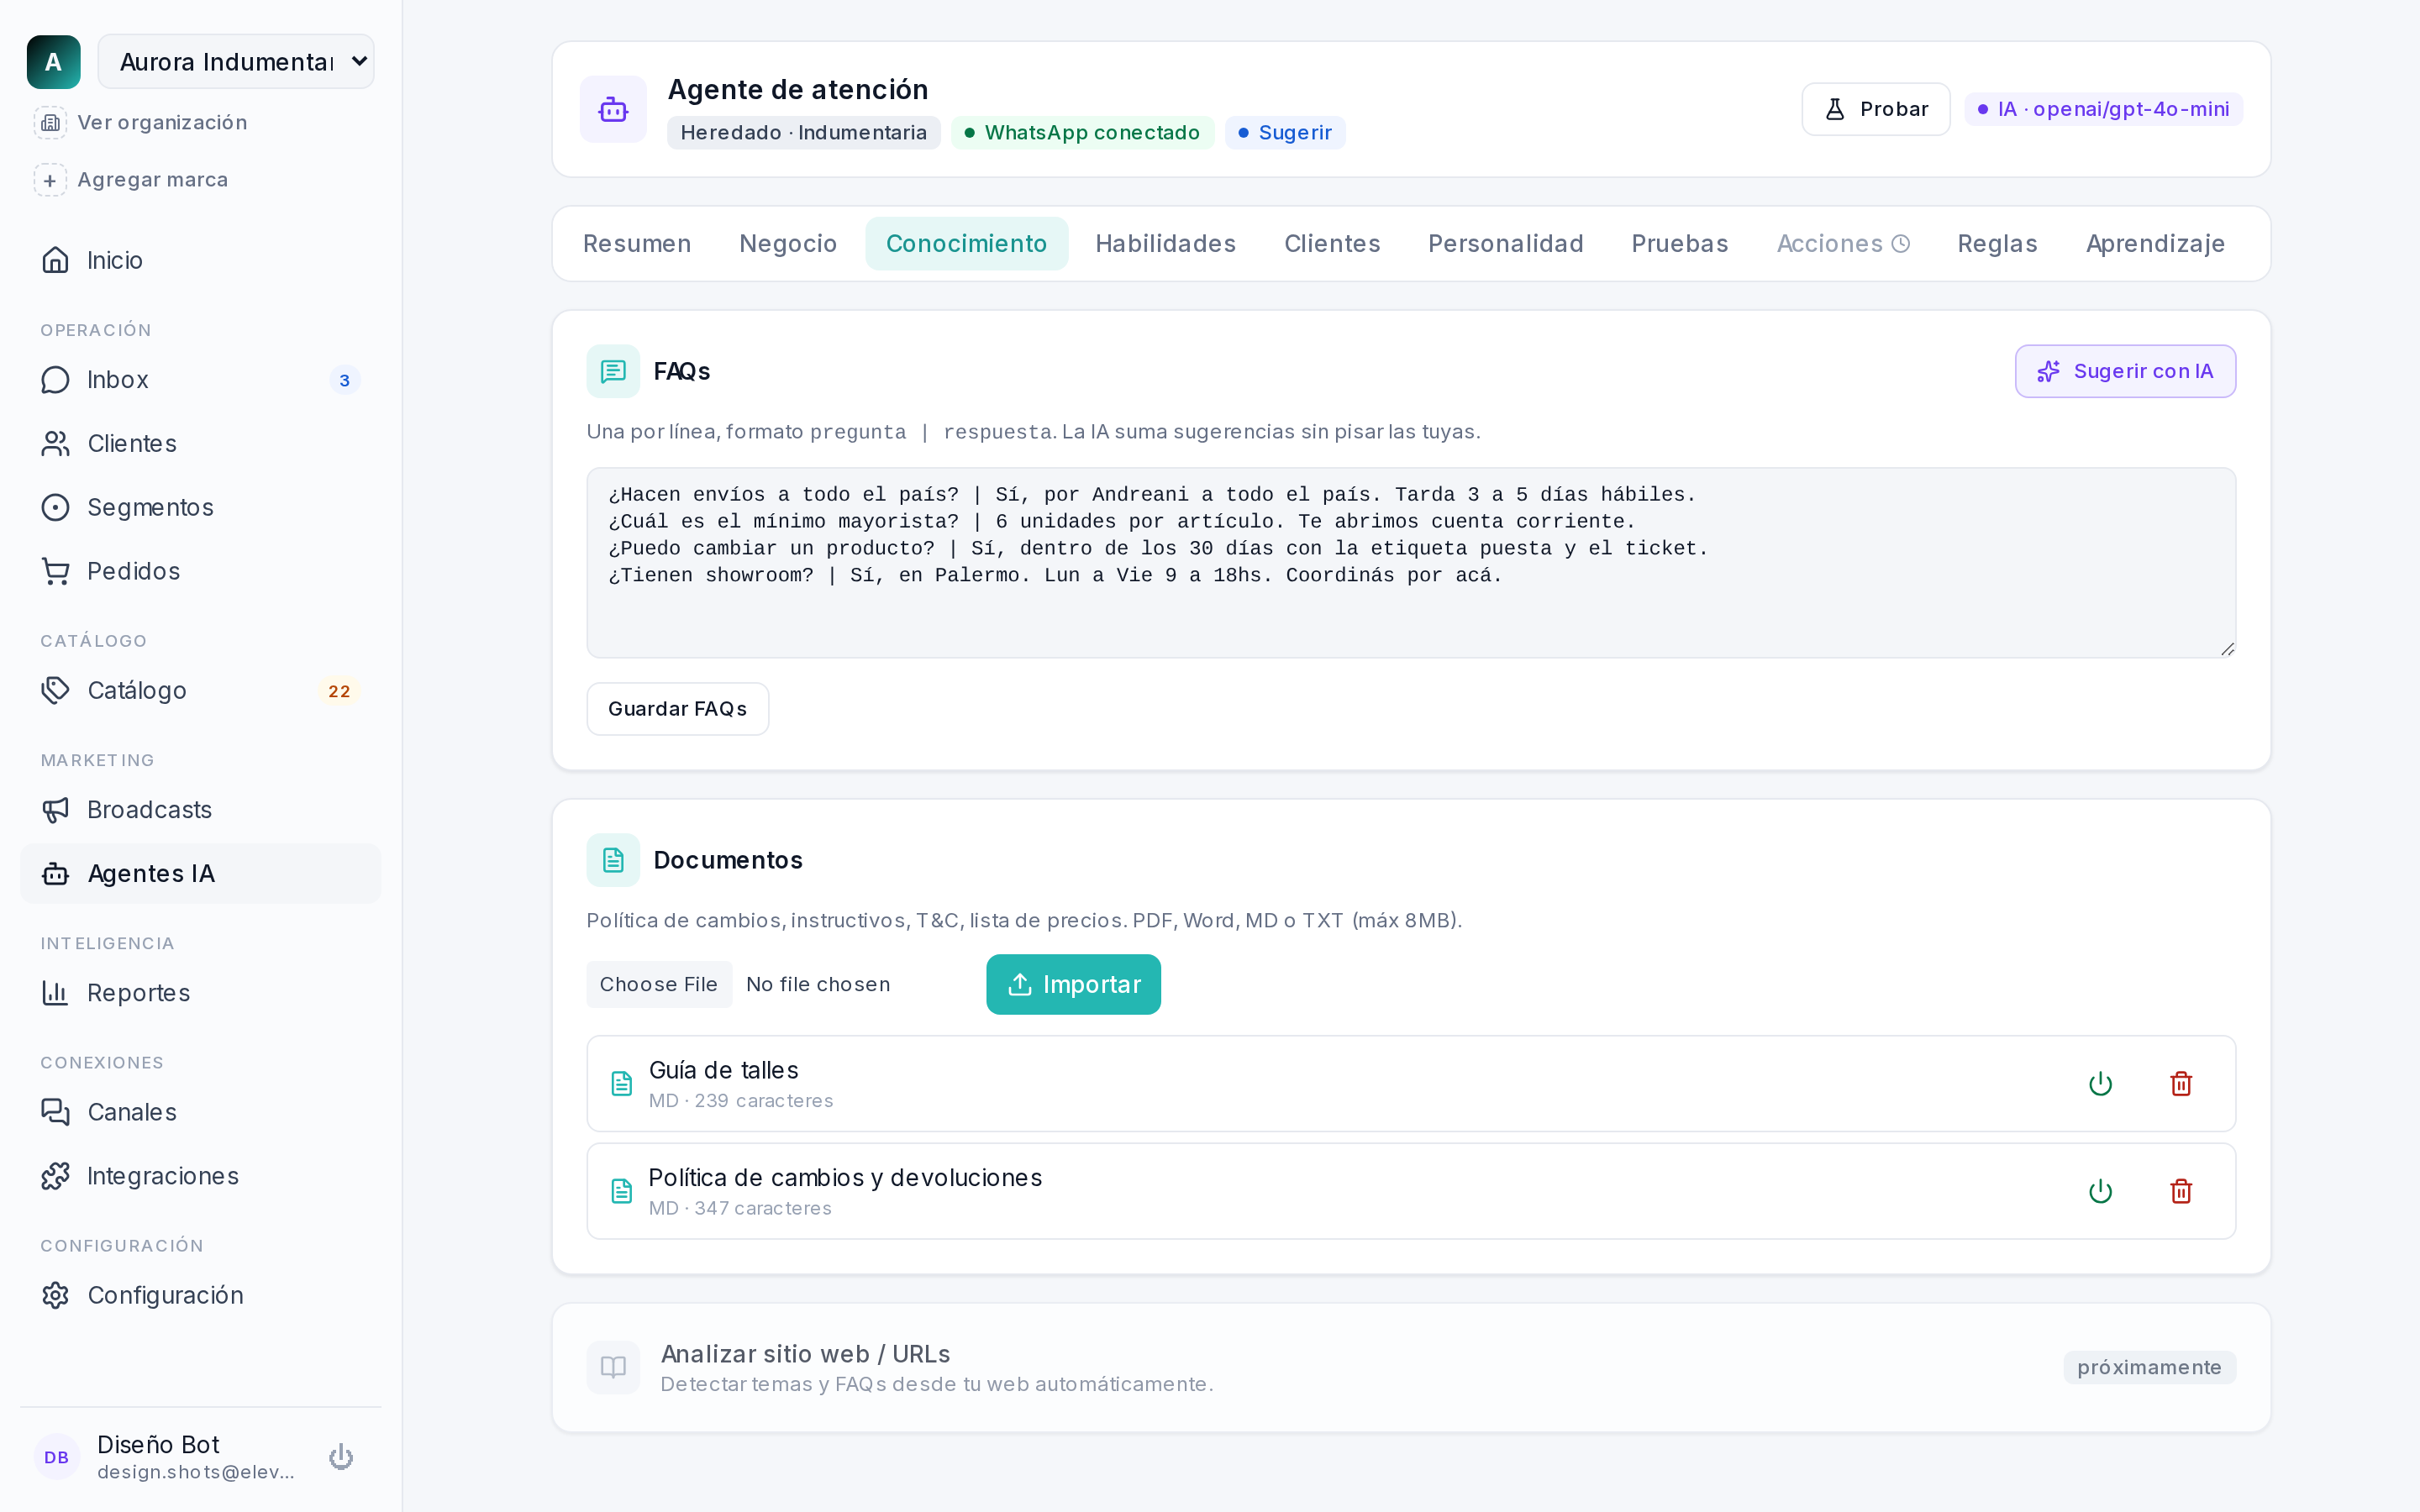Click the bar chart icon beside Reportes
The width and height of the screenshot is (2420, 1512).
[56, 993]
